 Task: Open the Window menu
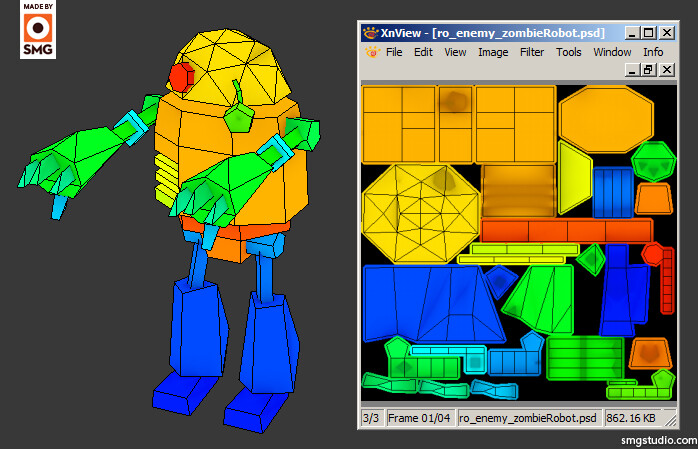coord(612,52)
